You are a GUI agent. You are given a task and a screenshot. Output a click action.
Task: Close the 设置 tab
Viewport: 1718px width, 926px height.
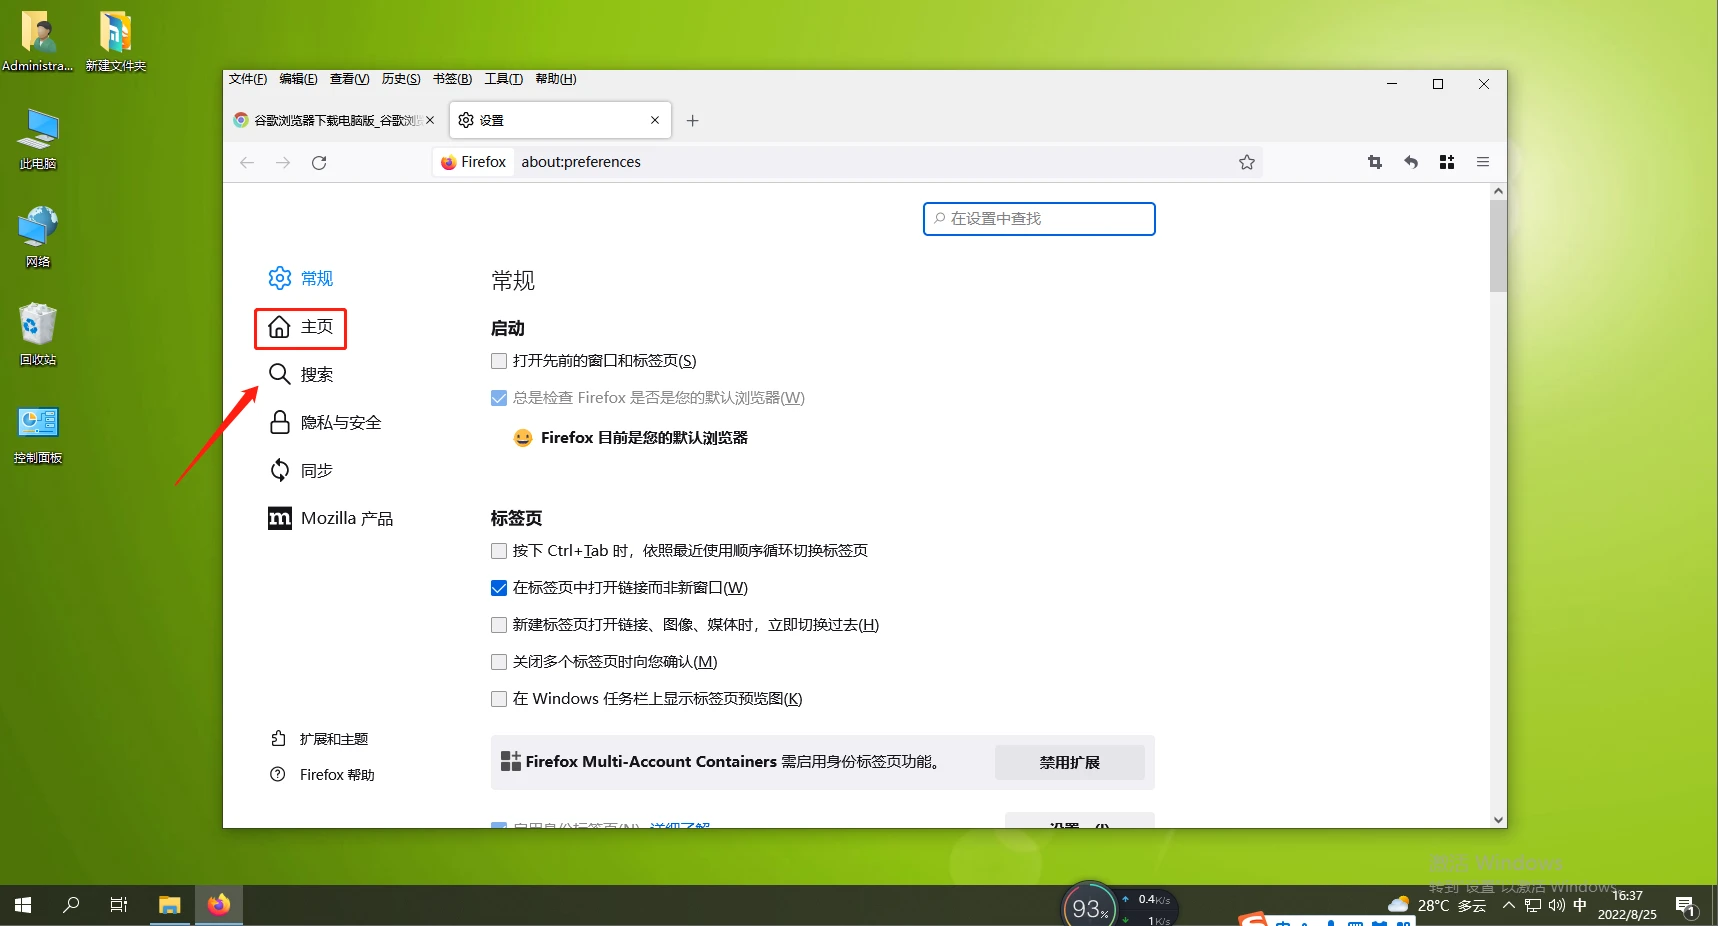[655, 120]
